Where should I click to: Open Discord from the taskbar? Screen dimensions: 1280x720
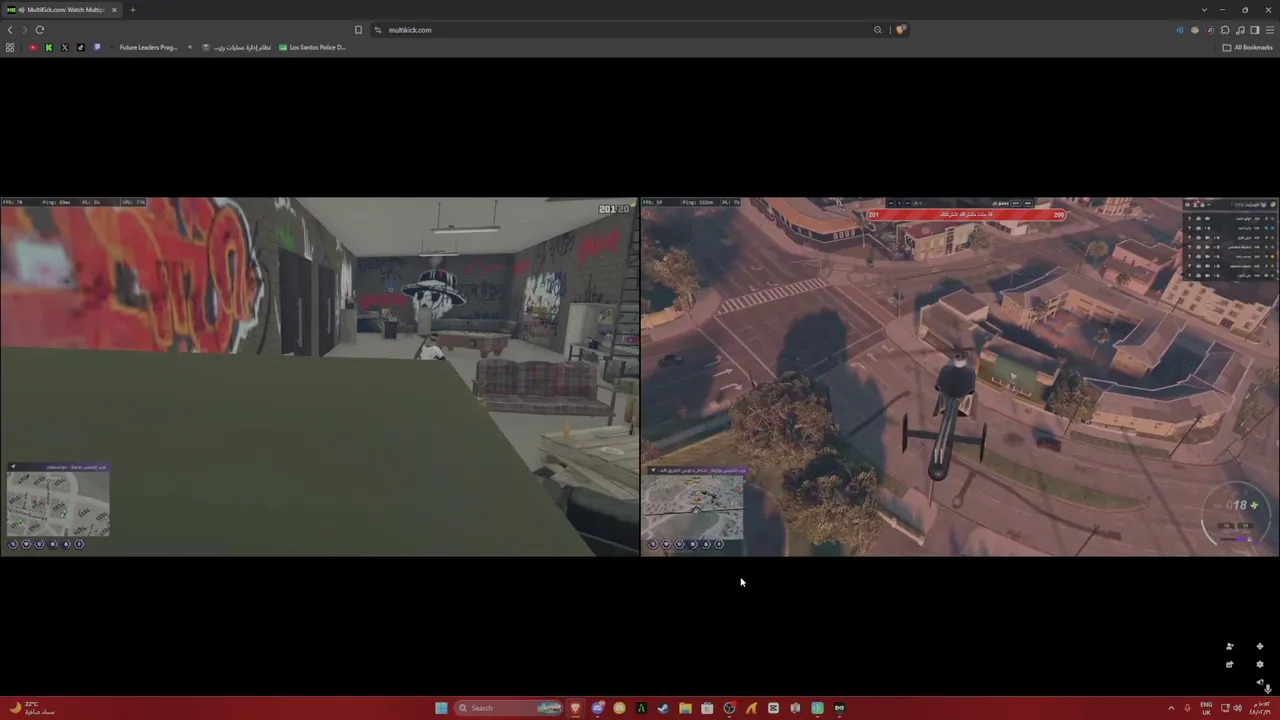(597, 708)
